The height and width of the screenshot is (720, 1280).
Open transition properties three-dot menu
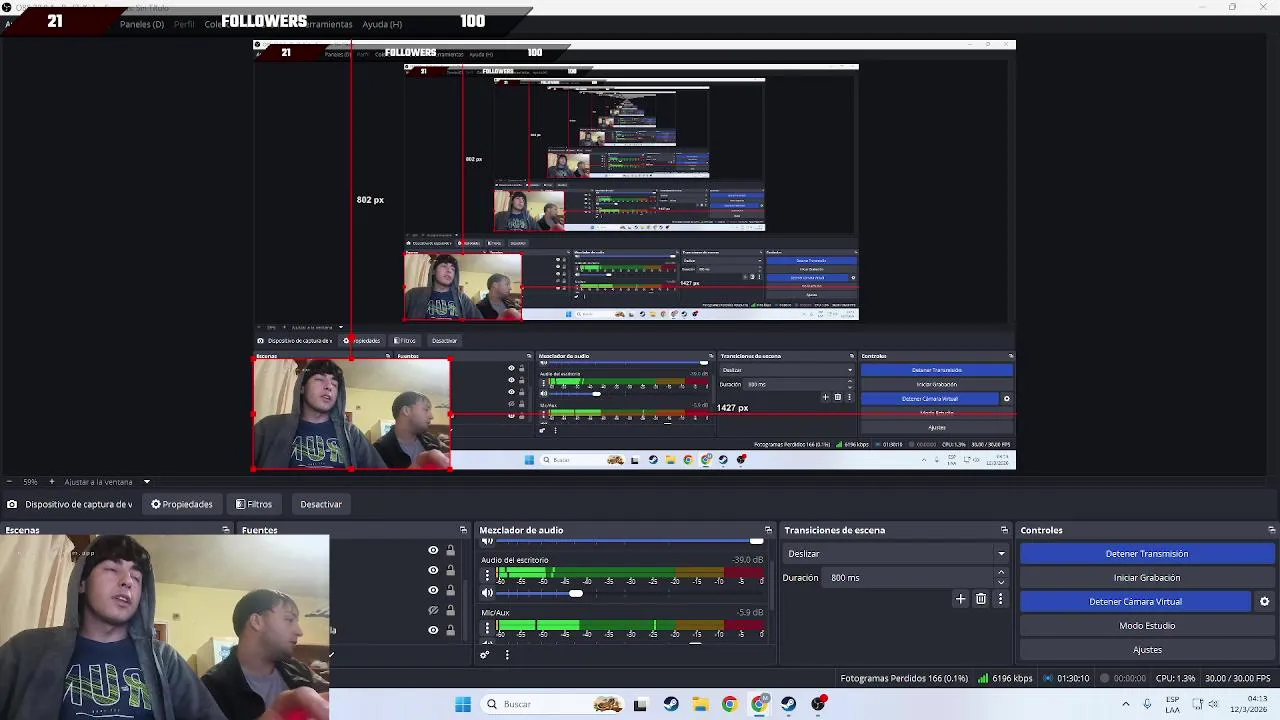tap(1000, 599)
